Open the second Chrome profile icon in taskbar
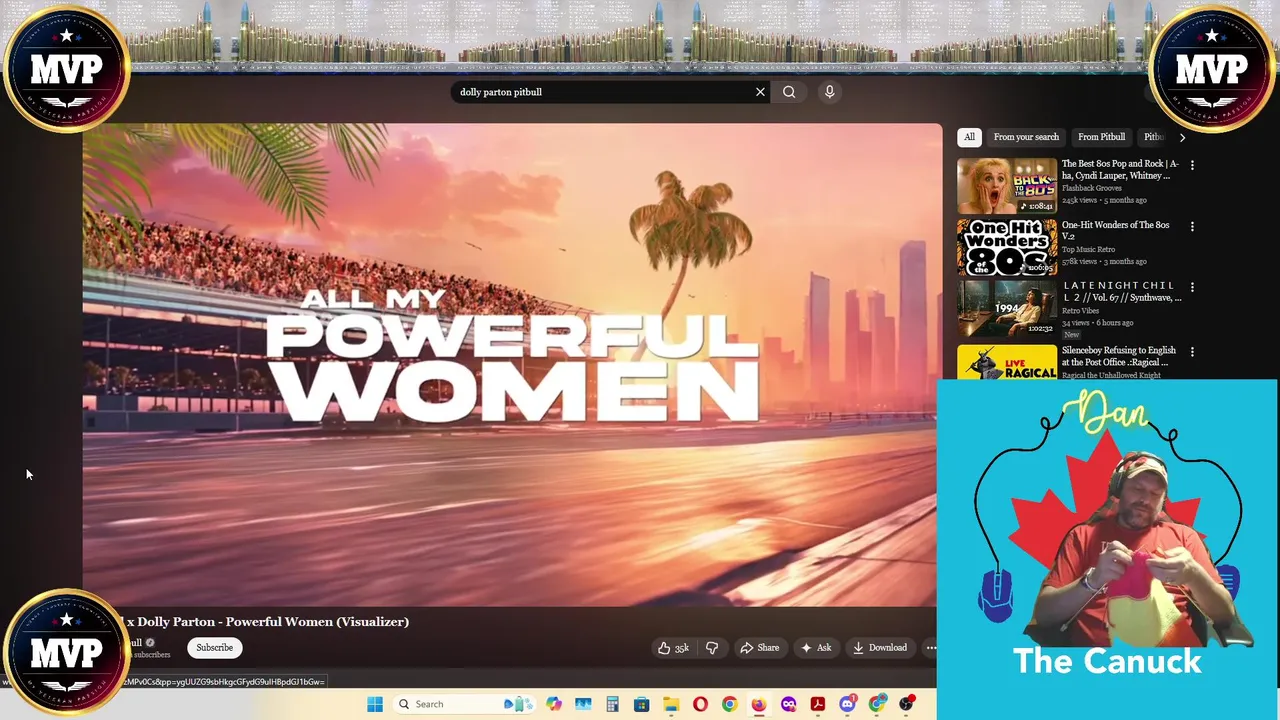The width and height of the screenshot is (1280, 720). pos(877,704)
